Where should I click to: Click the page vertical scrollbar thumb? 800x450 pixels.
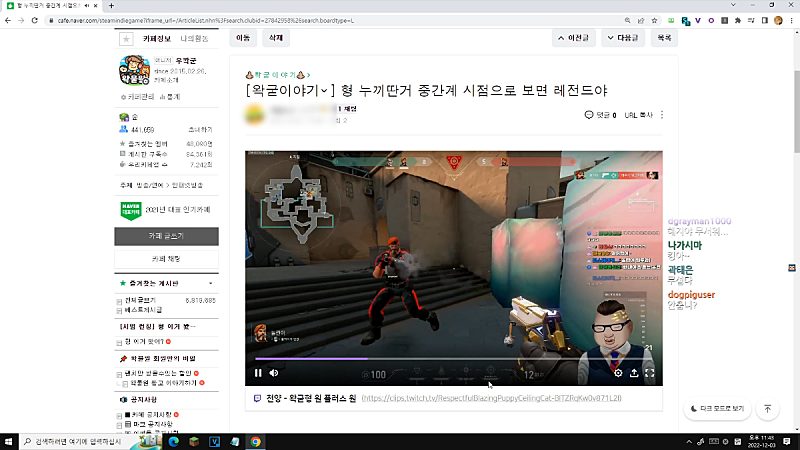click(796, 112)
